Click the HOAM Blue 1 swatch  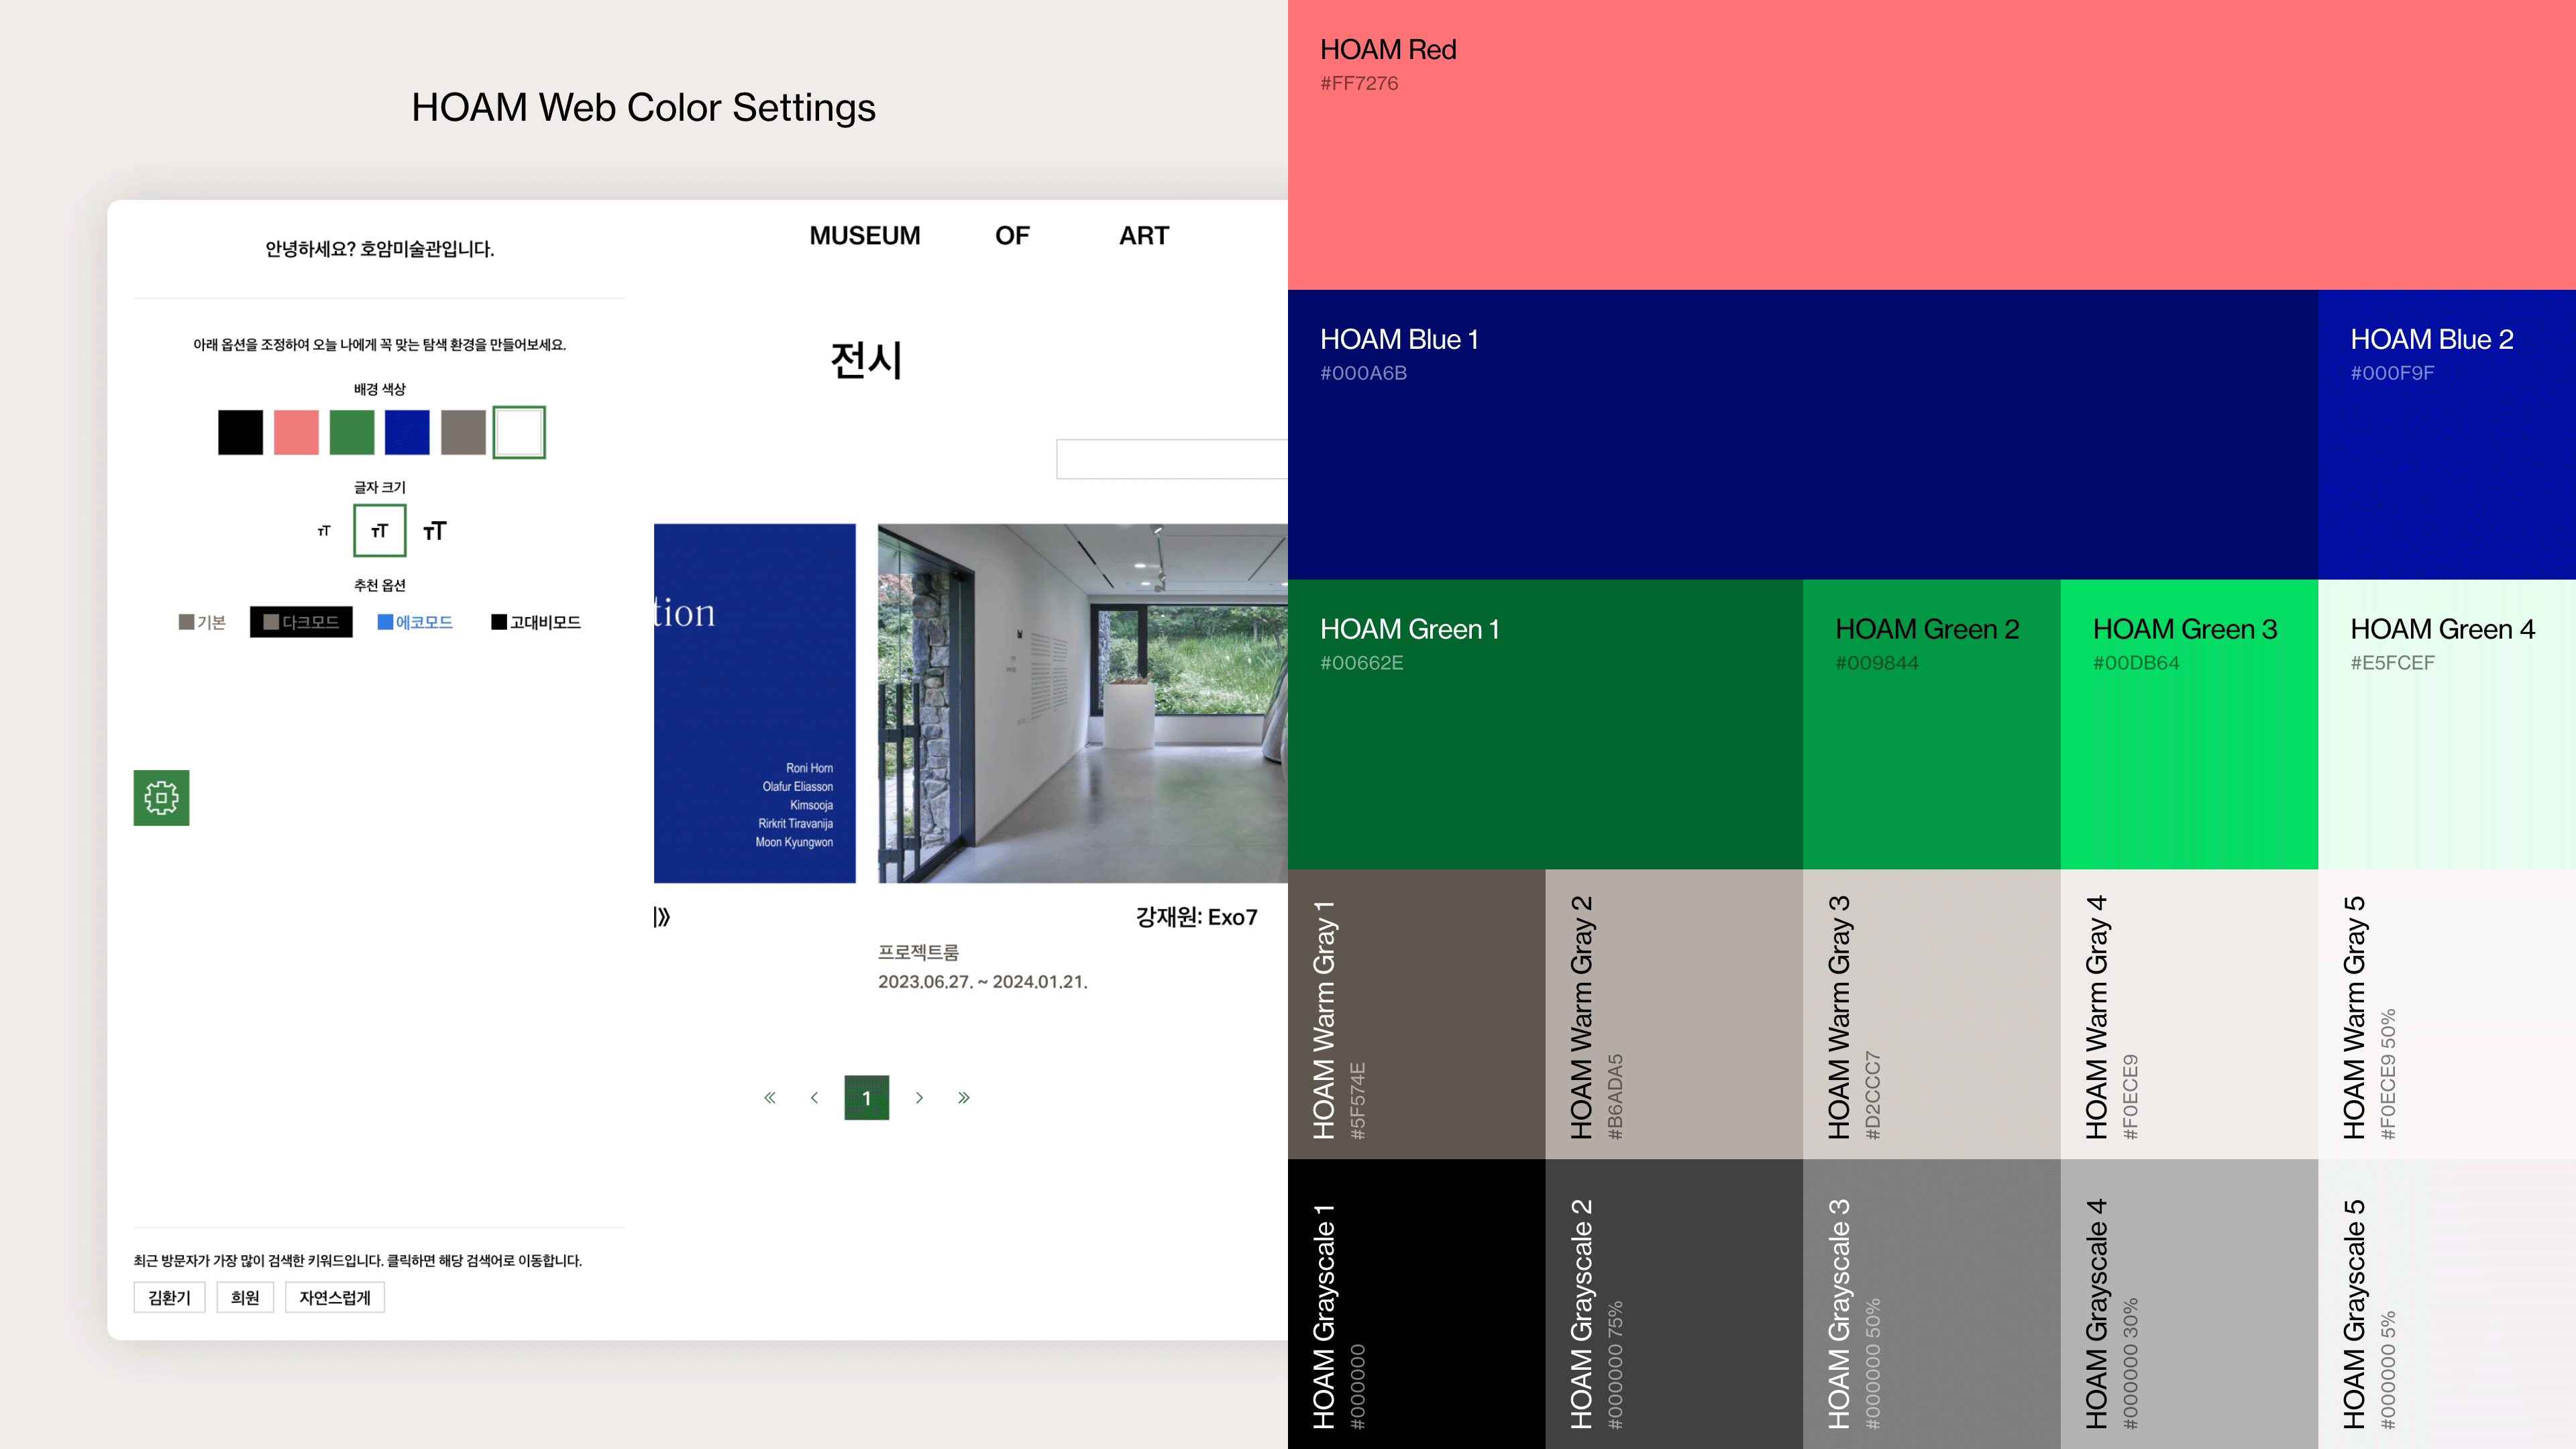(1803, 435)
